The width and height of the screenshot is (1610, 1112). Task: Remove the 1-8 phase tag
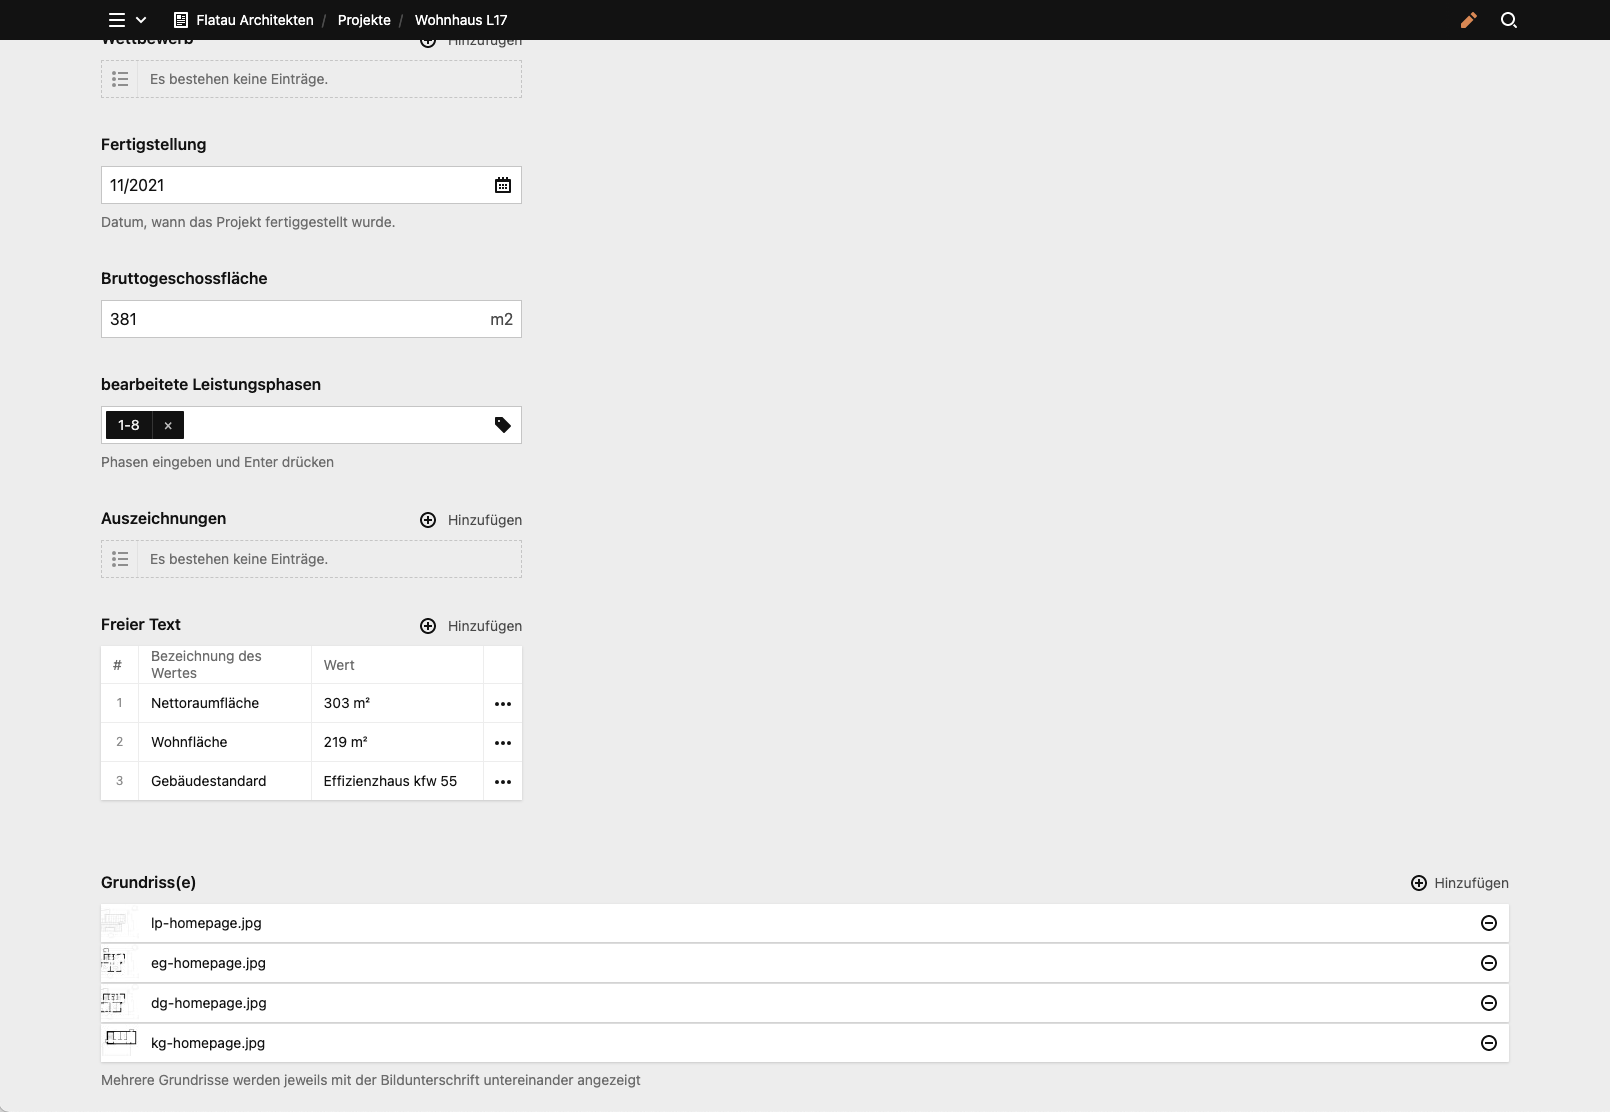coord(168,425)
